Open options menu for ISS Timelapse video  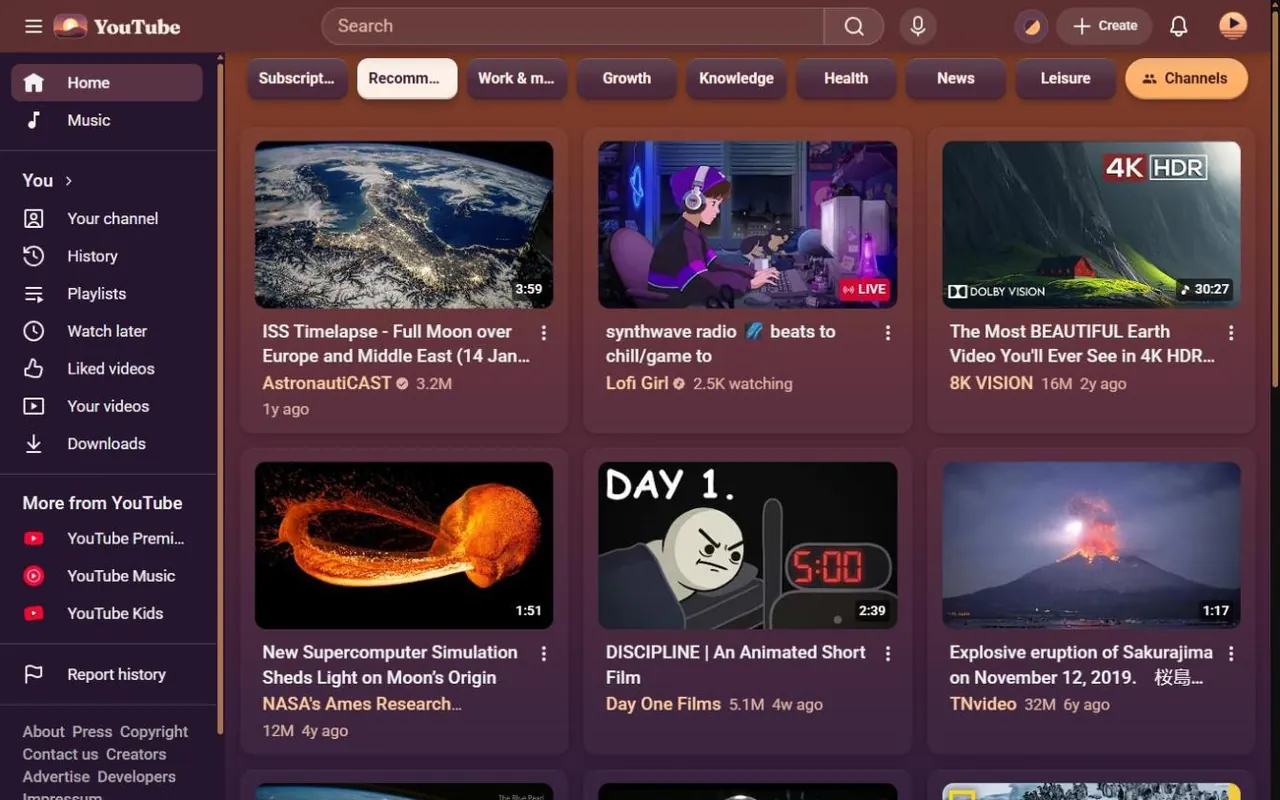(x=544, y=332)
